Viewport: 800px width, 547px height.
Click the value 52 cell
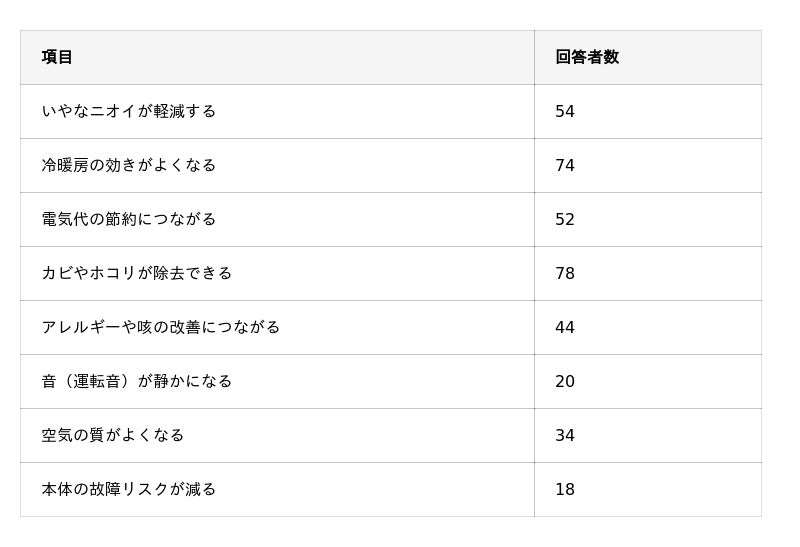[565, 219]
